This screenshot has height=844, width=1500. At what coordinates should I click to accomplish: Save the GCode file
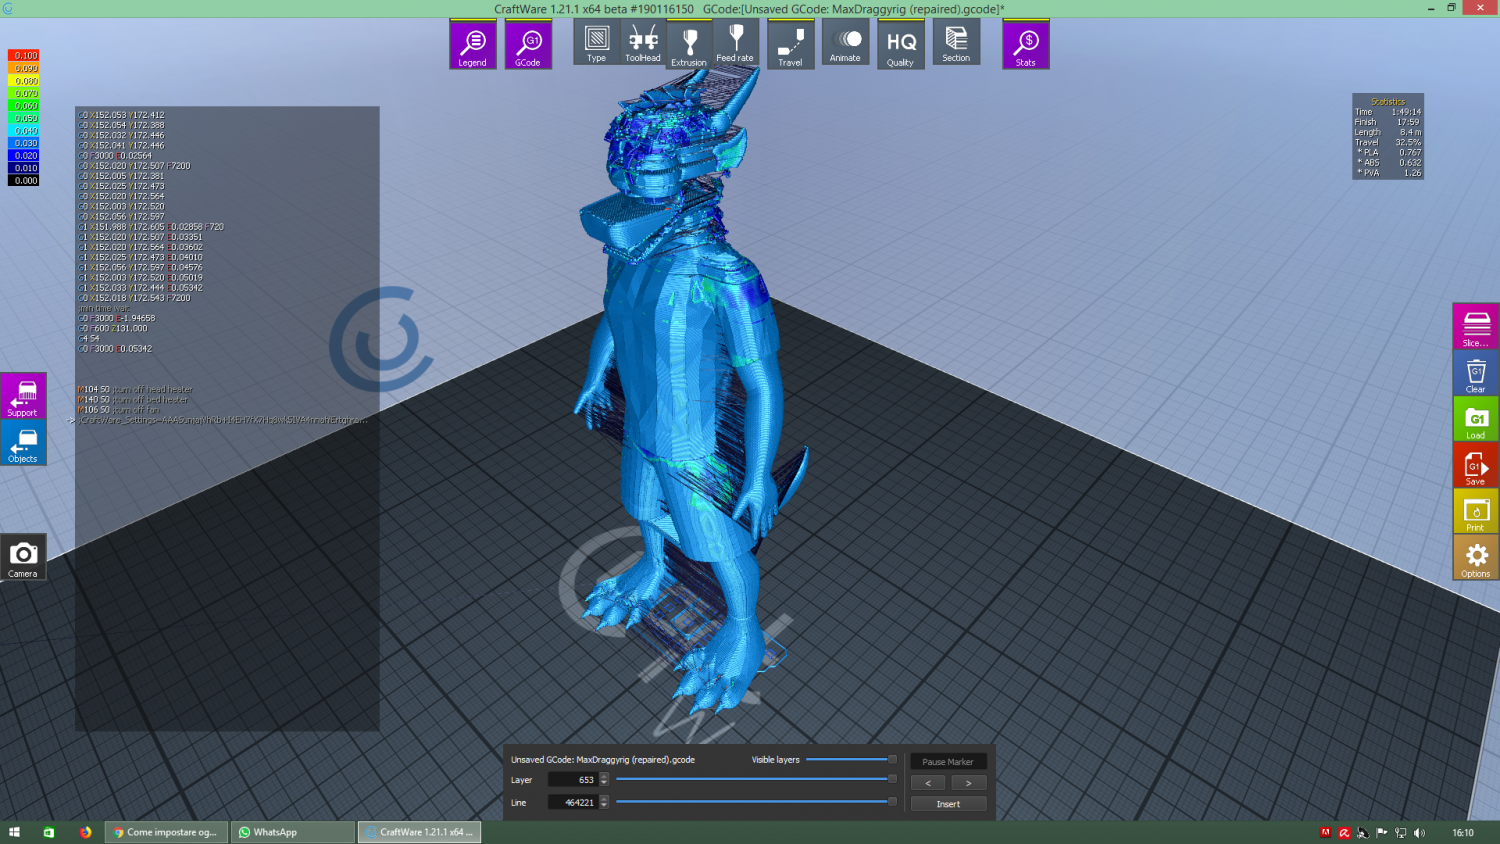click(1476, 467)
